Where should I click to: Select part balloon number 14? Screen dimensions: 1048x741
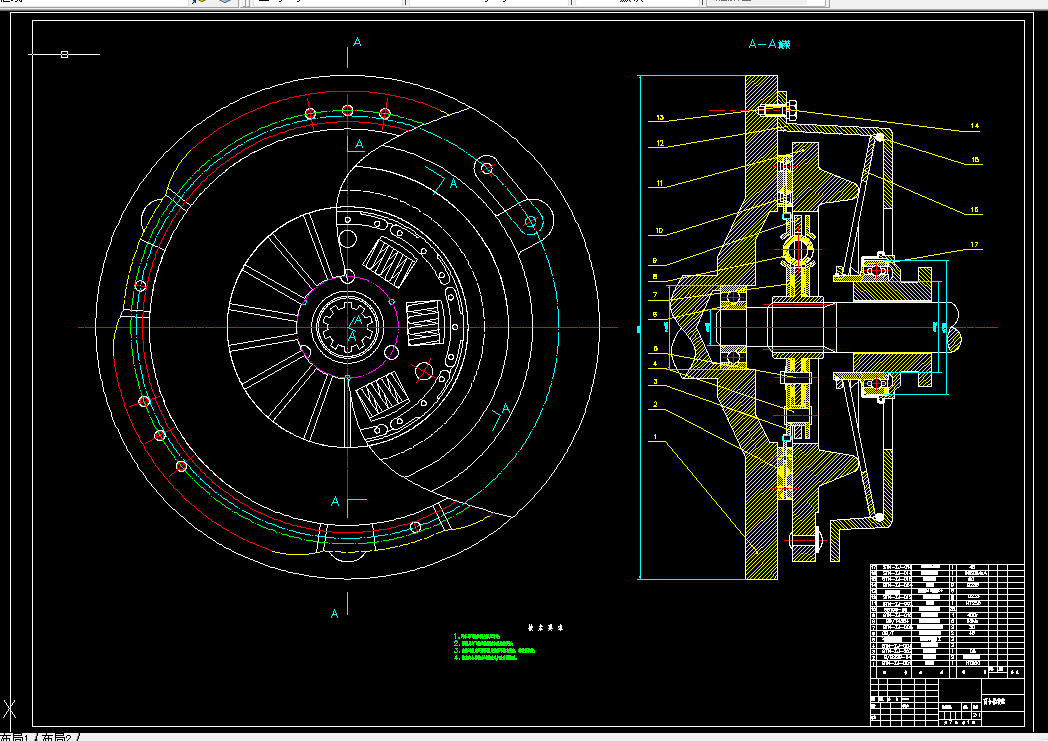[x=974, y=126]
